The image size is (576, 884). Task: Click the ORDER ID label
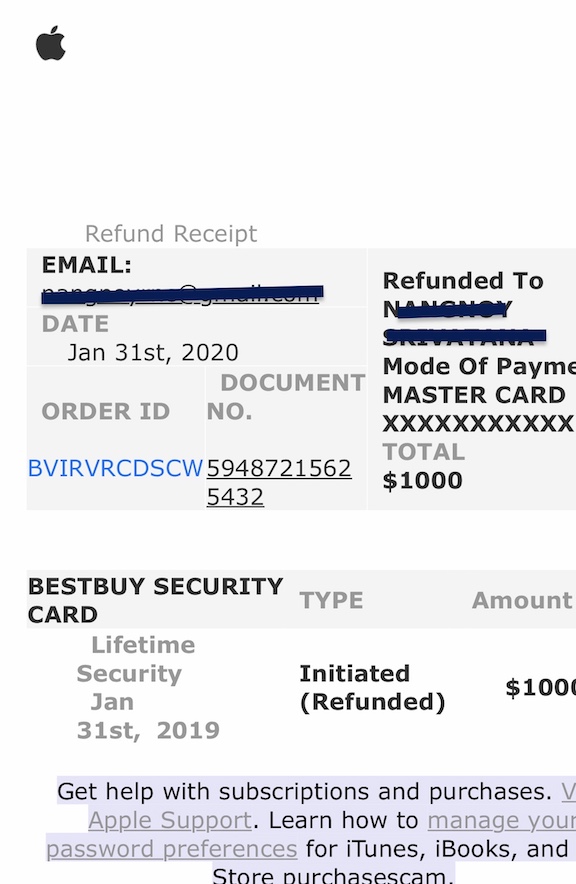pyautogui.click(x=105, y=411)
